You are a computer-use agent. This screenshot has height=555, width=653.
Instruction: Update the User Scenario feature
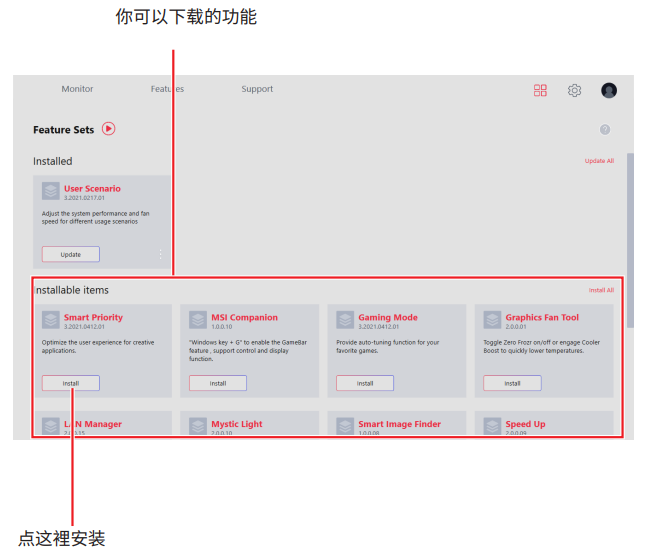[x=71, y=254]
